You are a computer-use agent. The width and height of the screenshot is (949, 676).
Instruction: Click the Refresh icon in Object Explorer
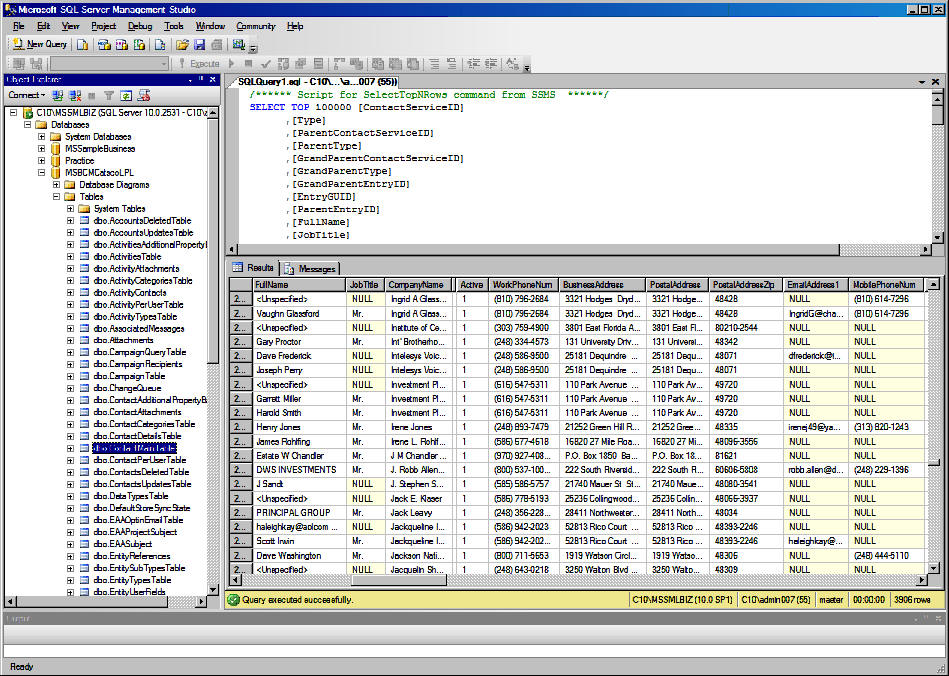tap(126, 95)
